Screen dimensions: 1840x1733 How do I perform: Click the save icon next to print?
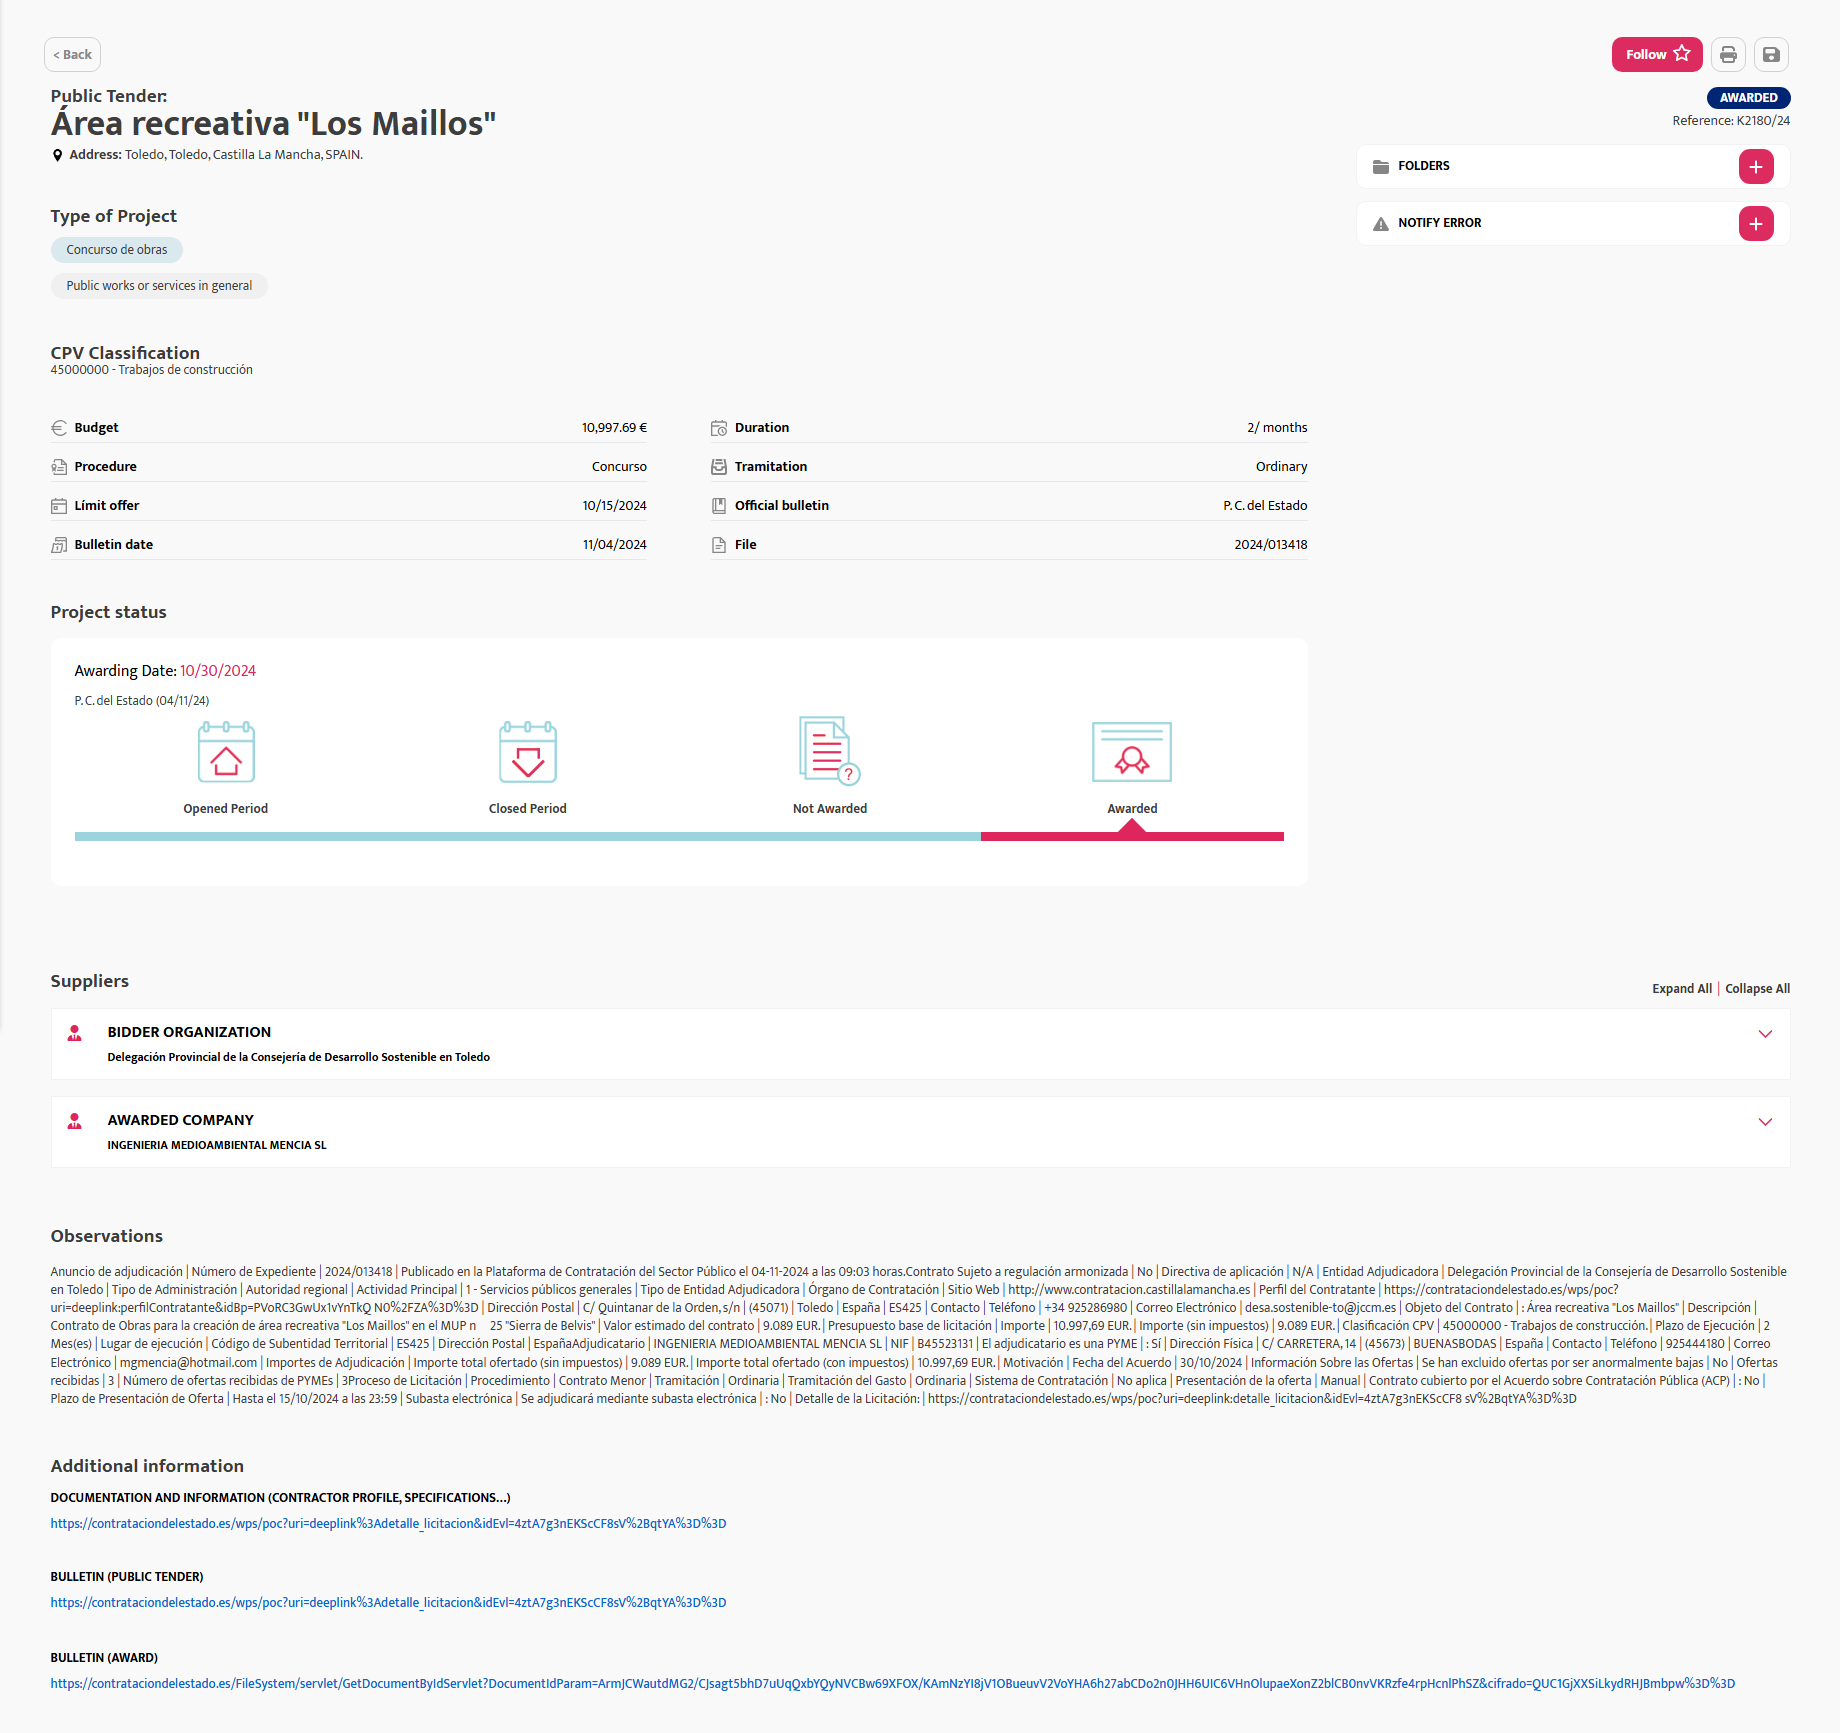[x=1771, y=54]
